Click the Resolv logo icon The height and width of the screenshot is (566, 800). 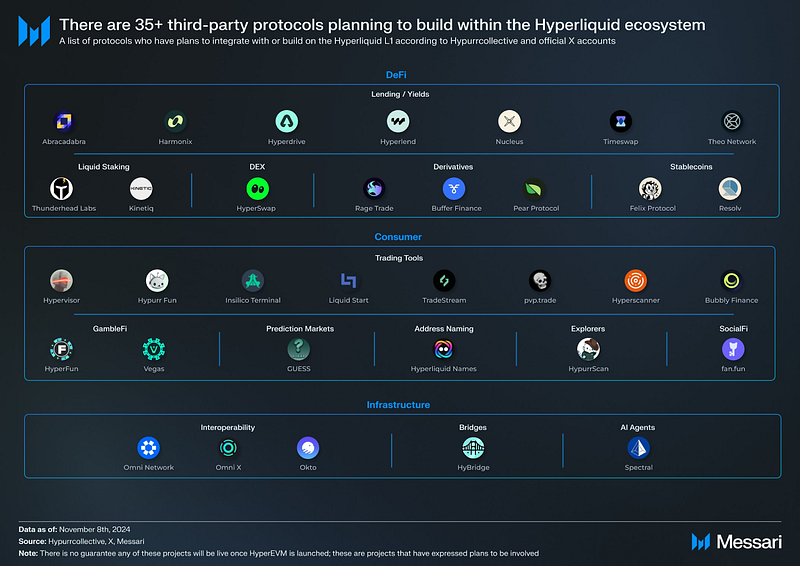(730, 189)
